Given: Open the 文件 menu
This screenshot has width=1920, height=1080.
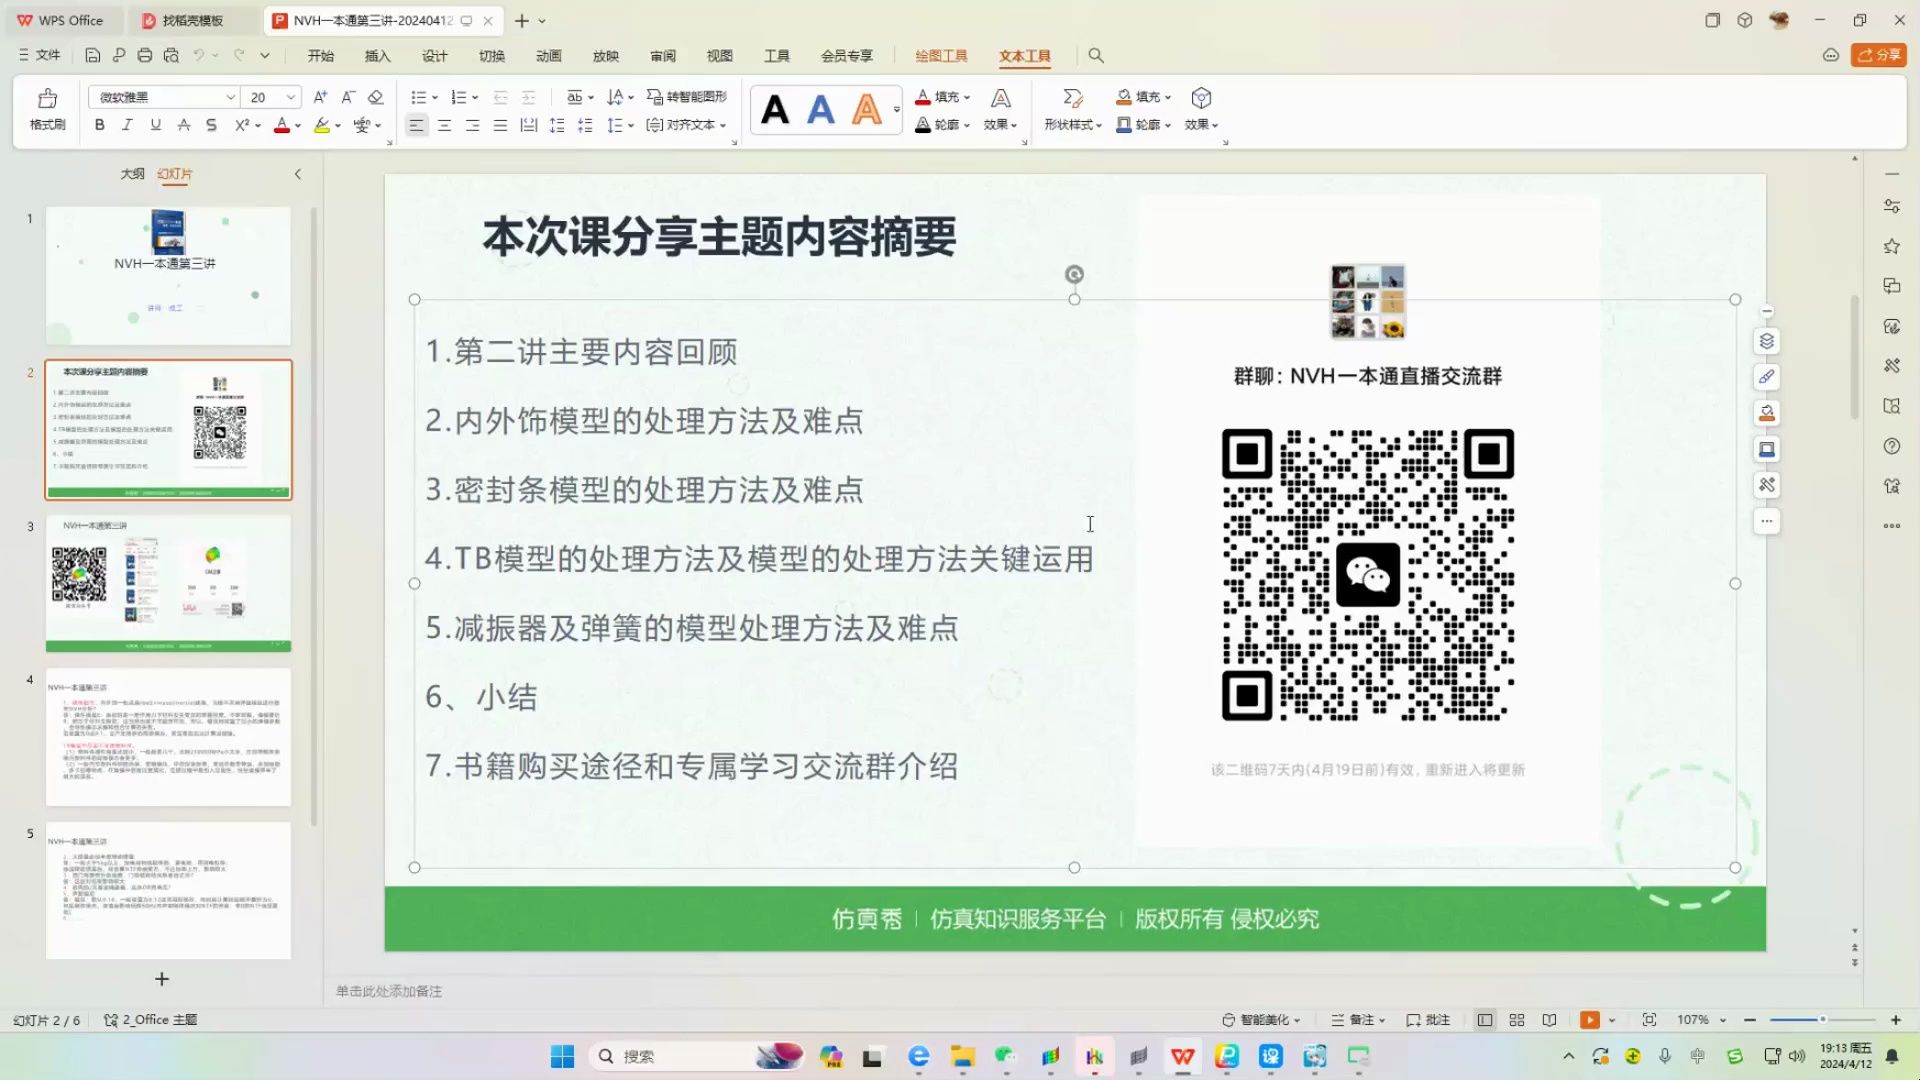Looking at the screenshot, I should pyautogui.click(x=40, y=56).
